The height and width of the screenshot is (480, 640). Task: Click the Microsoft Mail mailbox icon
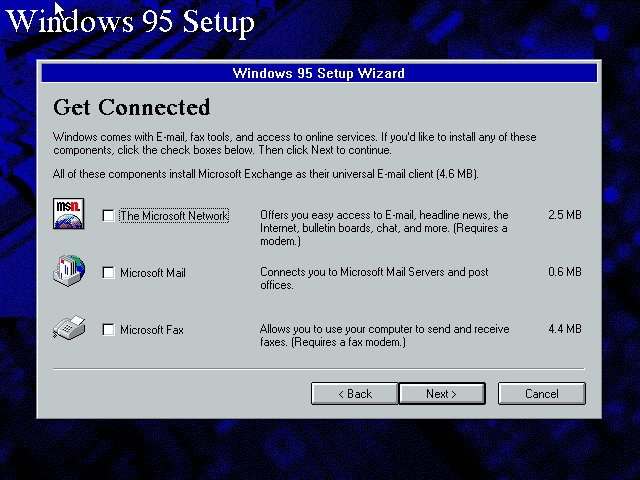69,271
